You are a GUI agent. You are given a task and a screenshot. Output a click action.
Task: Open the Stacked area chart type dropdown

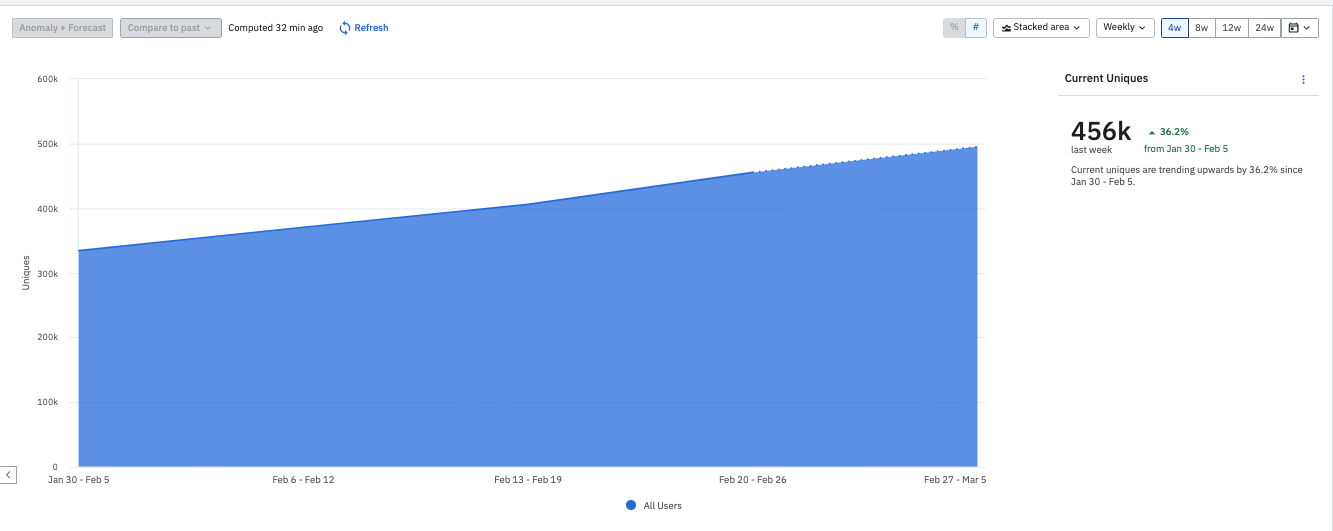(1041, 28)
